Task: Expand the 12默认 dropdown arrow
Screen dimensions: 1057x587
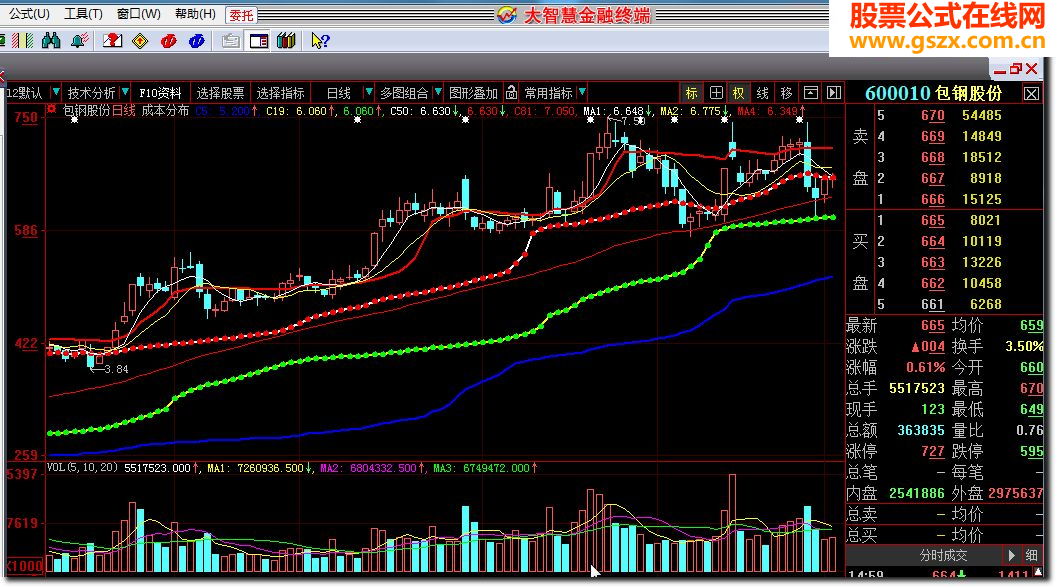Action: [55, 92]
